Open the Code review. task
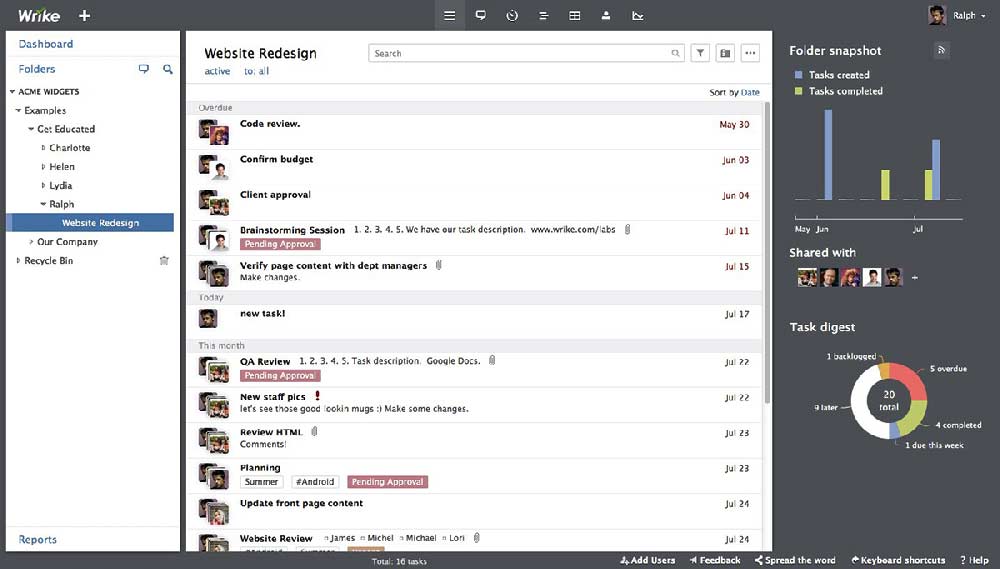 tap(270, 124)
